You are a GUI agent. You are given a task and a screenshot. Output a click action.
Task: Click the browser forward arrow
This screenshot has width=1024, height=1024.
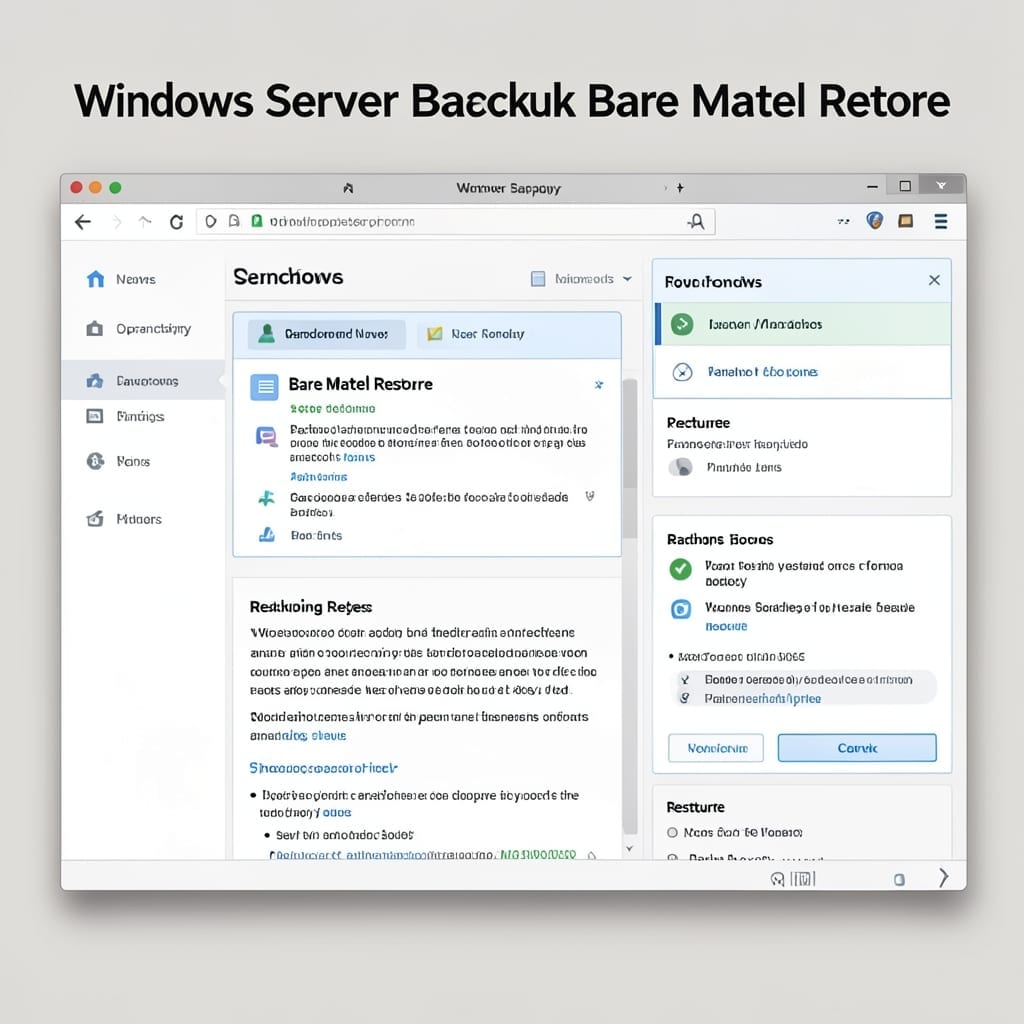118,222
